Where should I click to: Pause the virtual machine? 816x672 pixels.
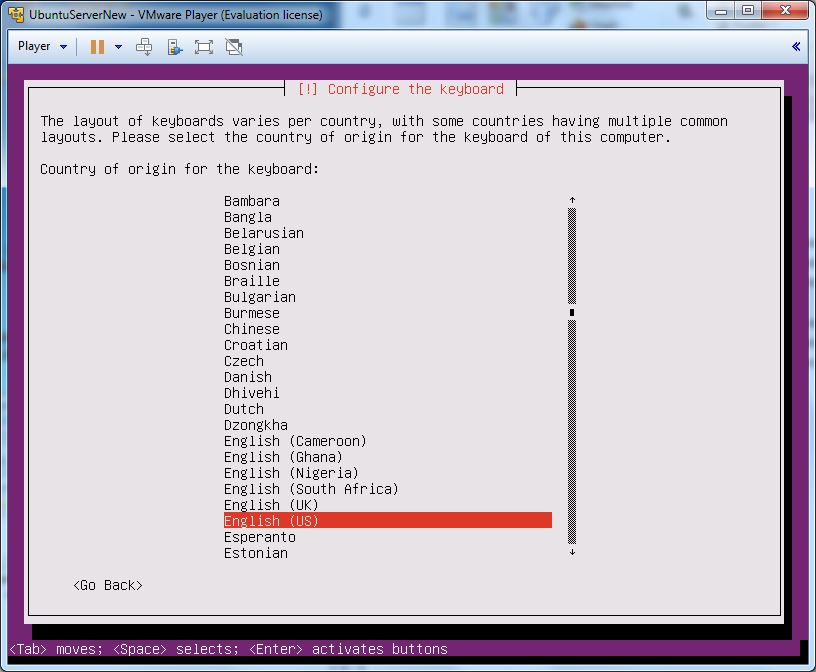pos(97,46)
